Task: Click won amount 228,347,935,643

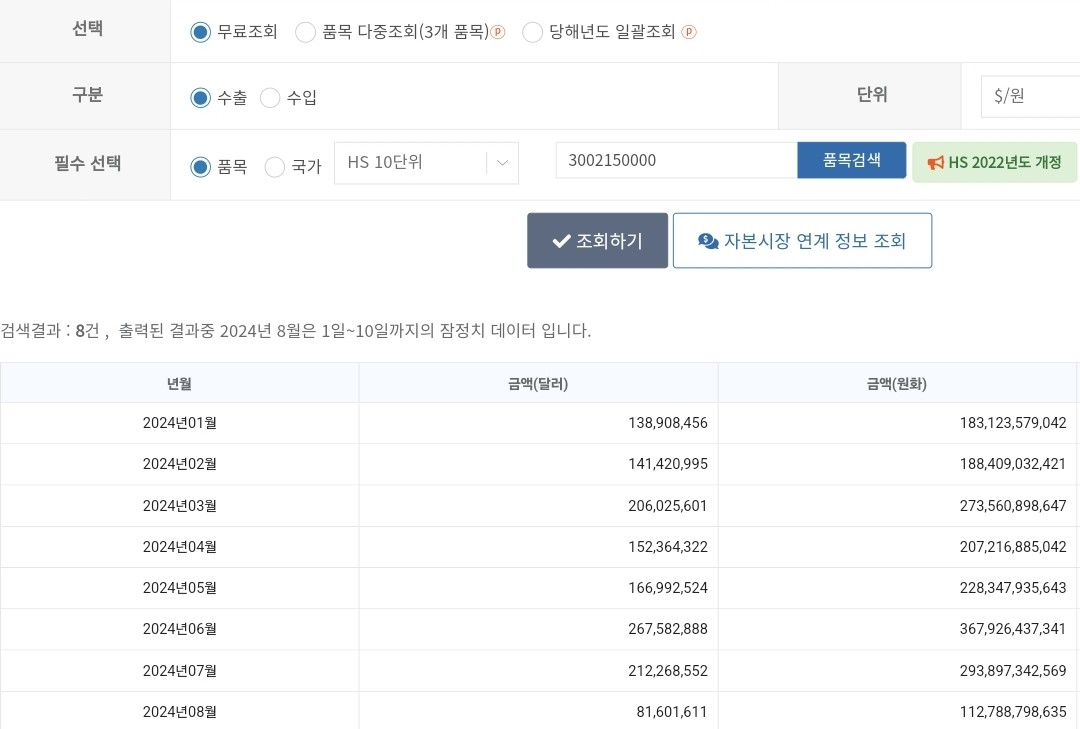Action: click(x=1012, y=588)
